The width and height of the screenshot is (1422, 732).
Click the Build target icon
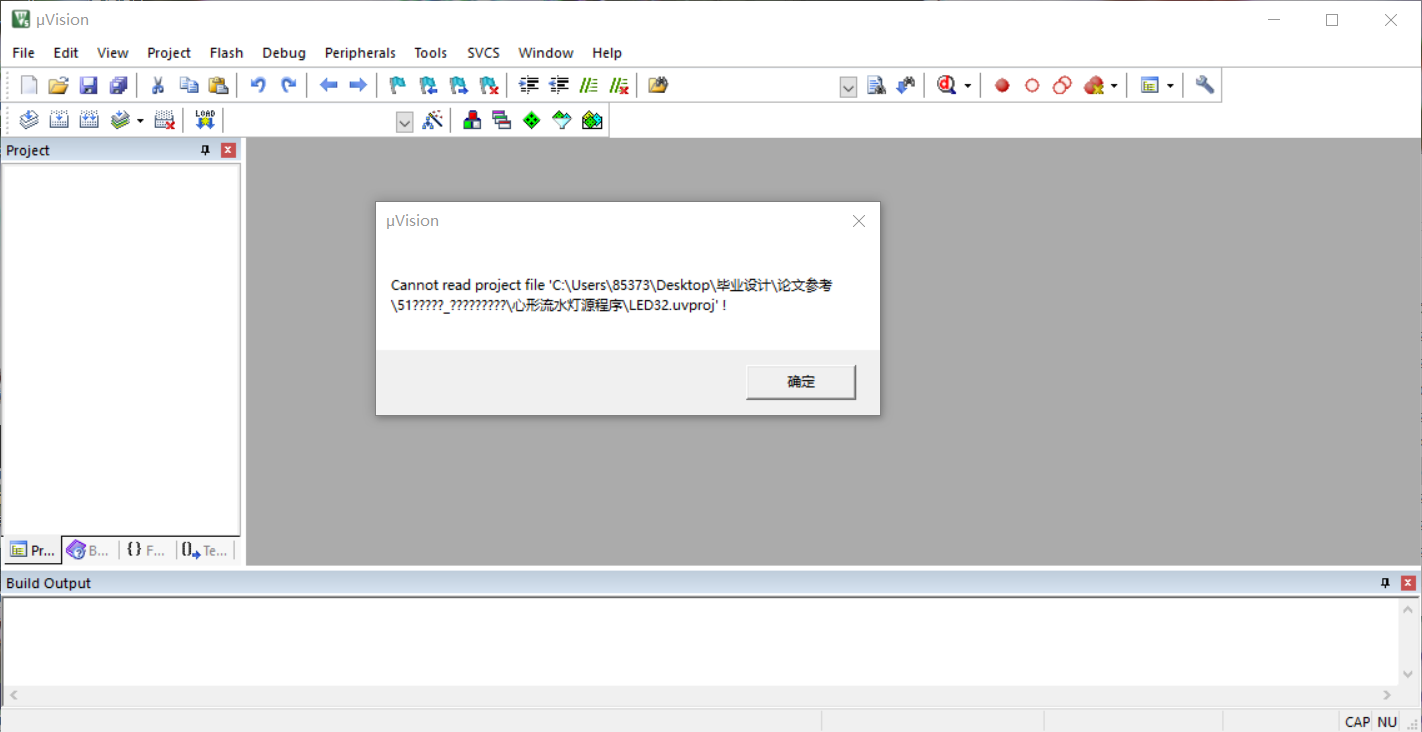point(59,121)
